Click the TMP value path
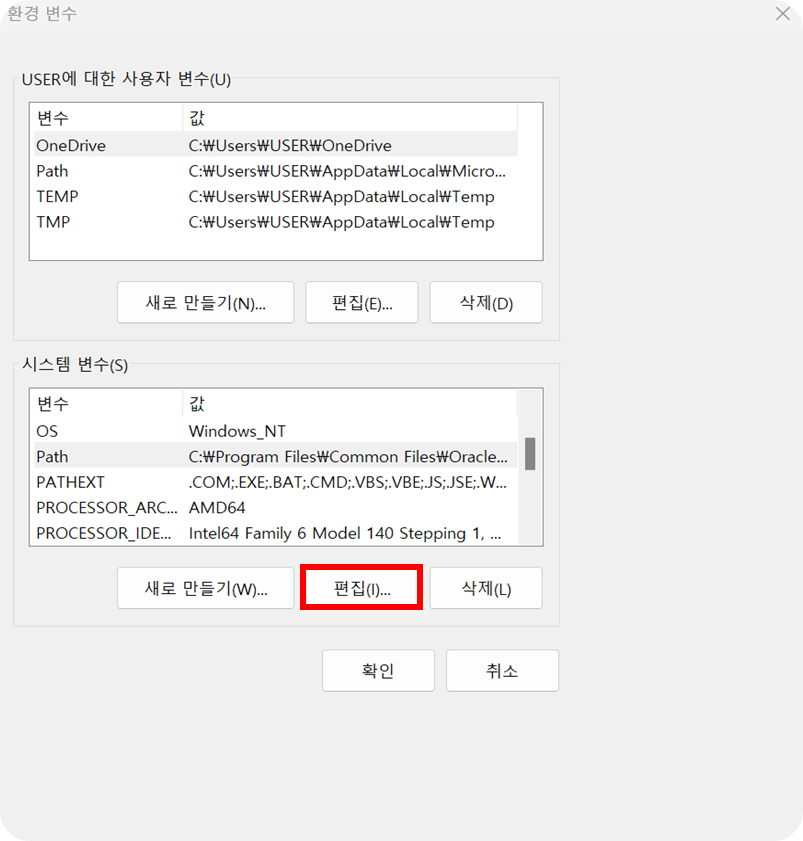This screenshot has height=841, width=803. click(341, 222)
